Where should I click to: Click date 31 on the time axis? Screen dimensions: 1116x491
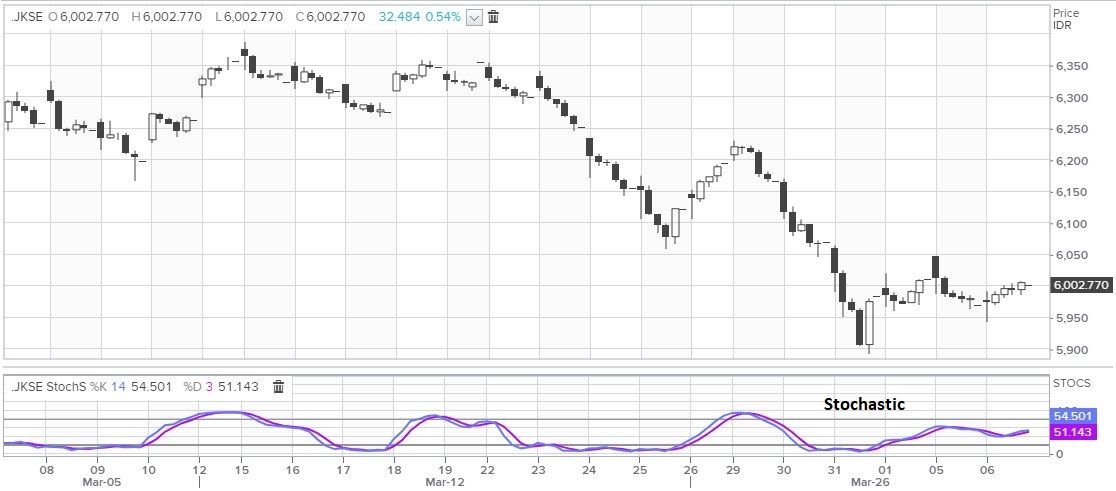tap(835, 470)
